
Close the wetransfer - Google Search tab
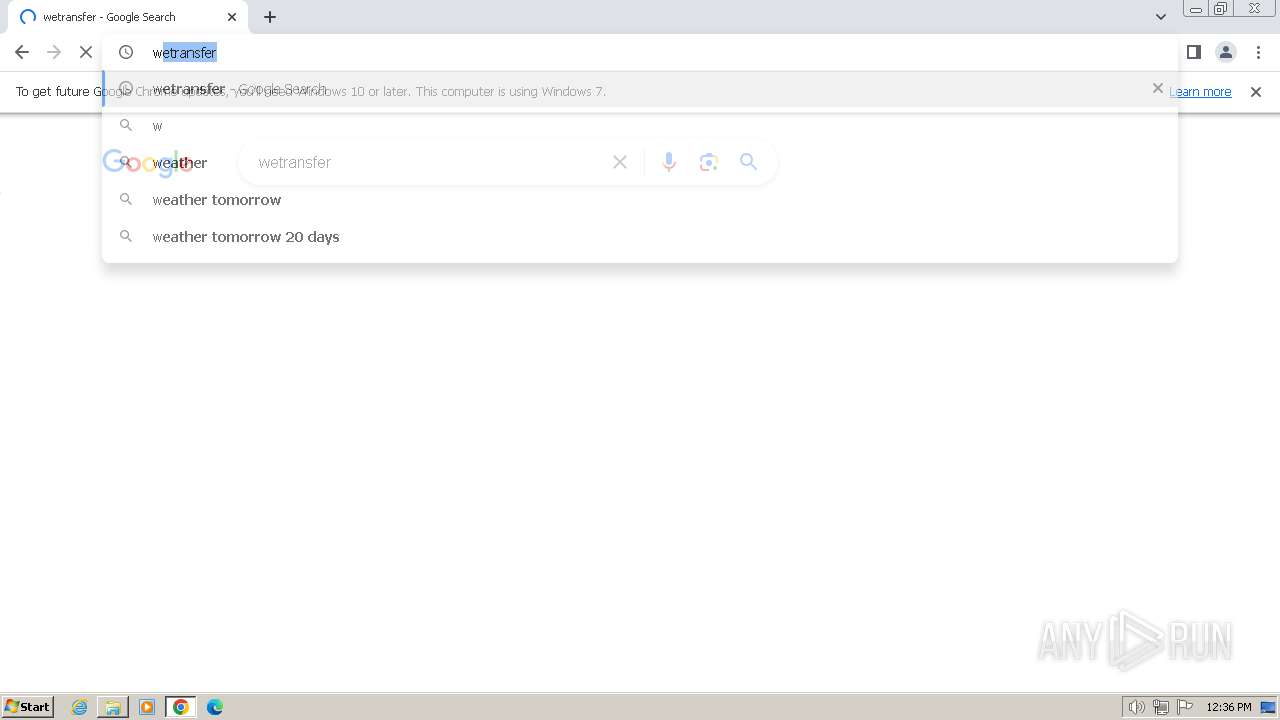point(232,17)
